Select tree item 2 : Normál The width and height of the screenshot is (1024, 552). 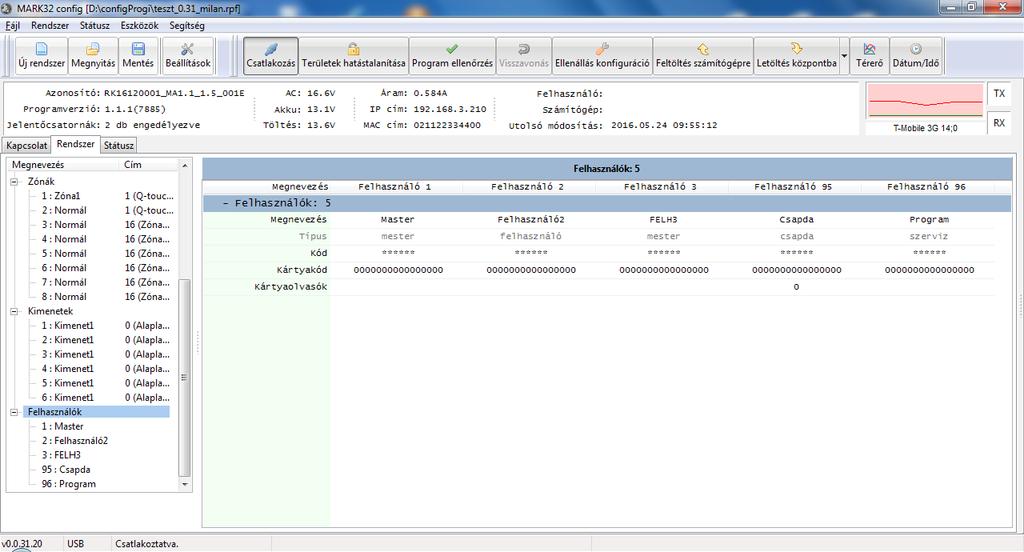pyautogui.click(x=64, y=210)
